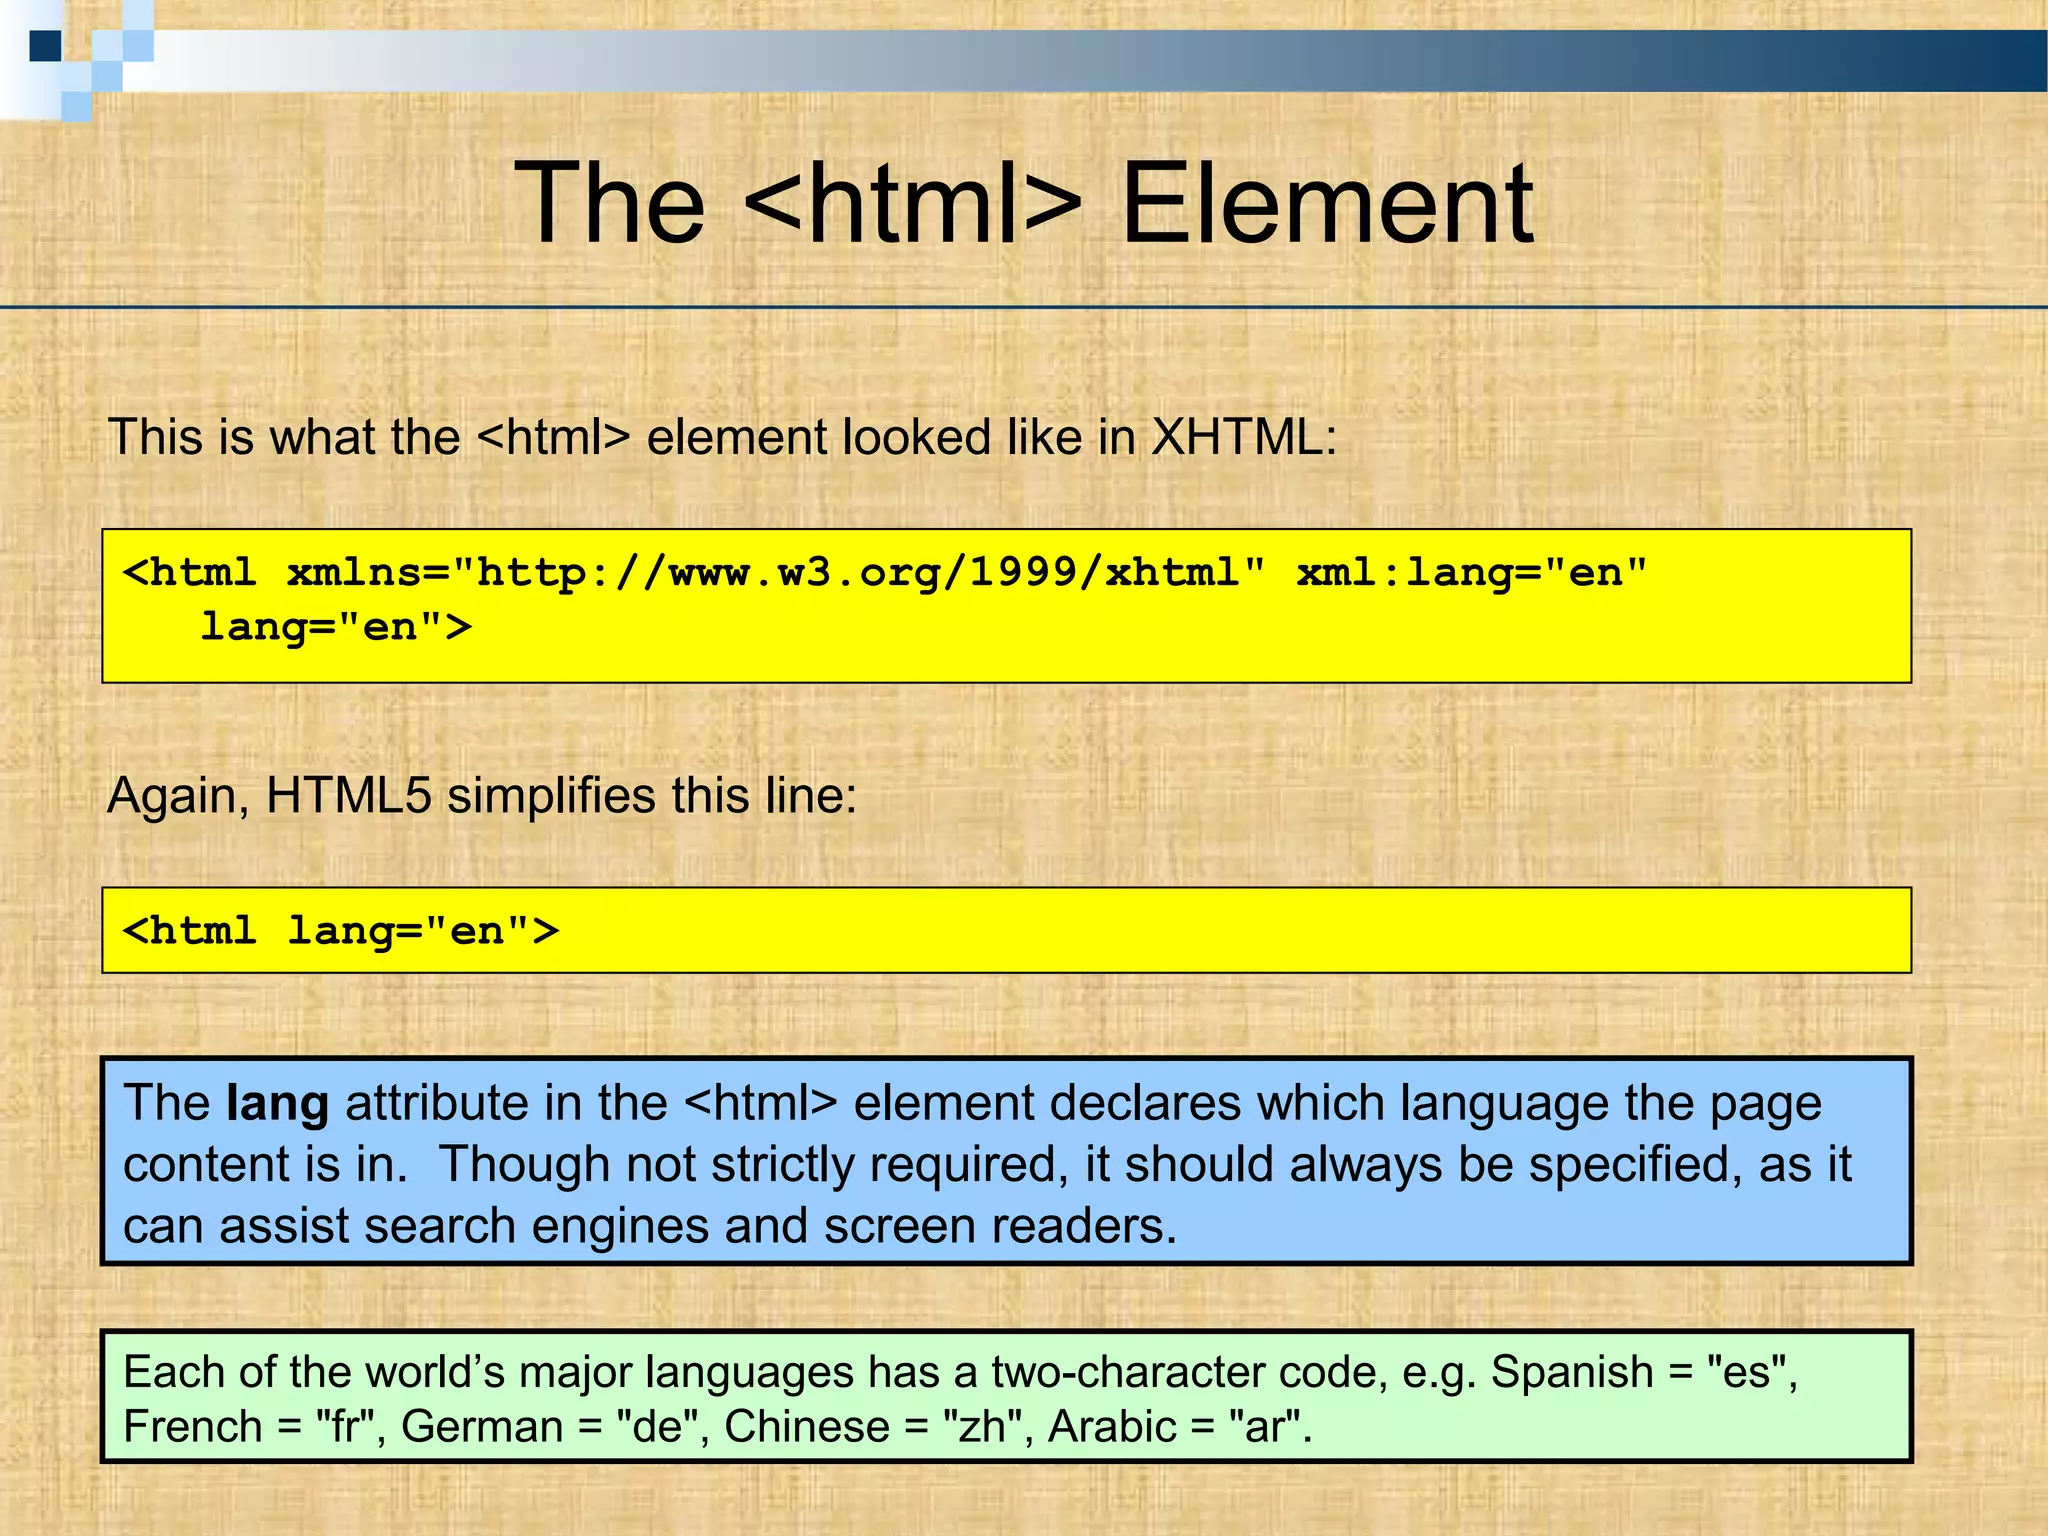
Task: Click xml:lang="en" in the XHTML code
Action: tap(1470, 573)
